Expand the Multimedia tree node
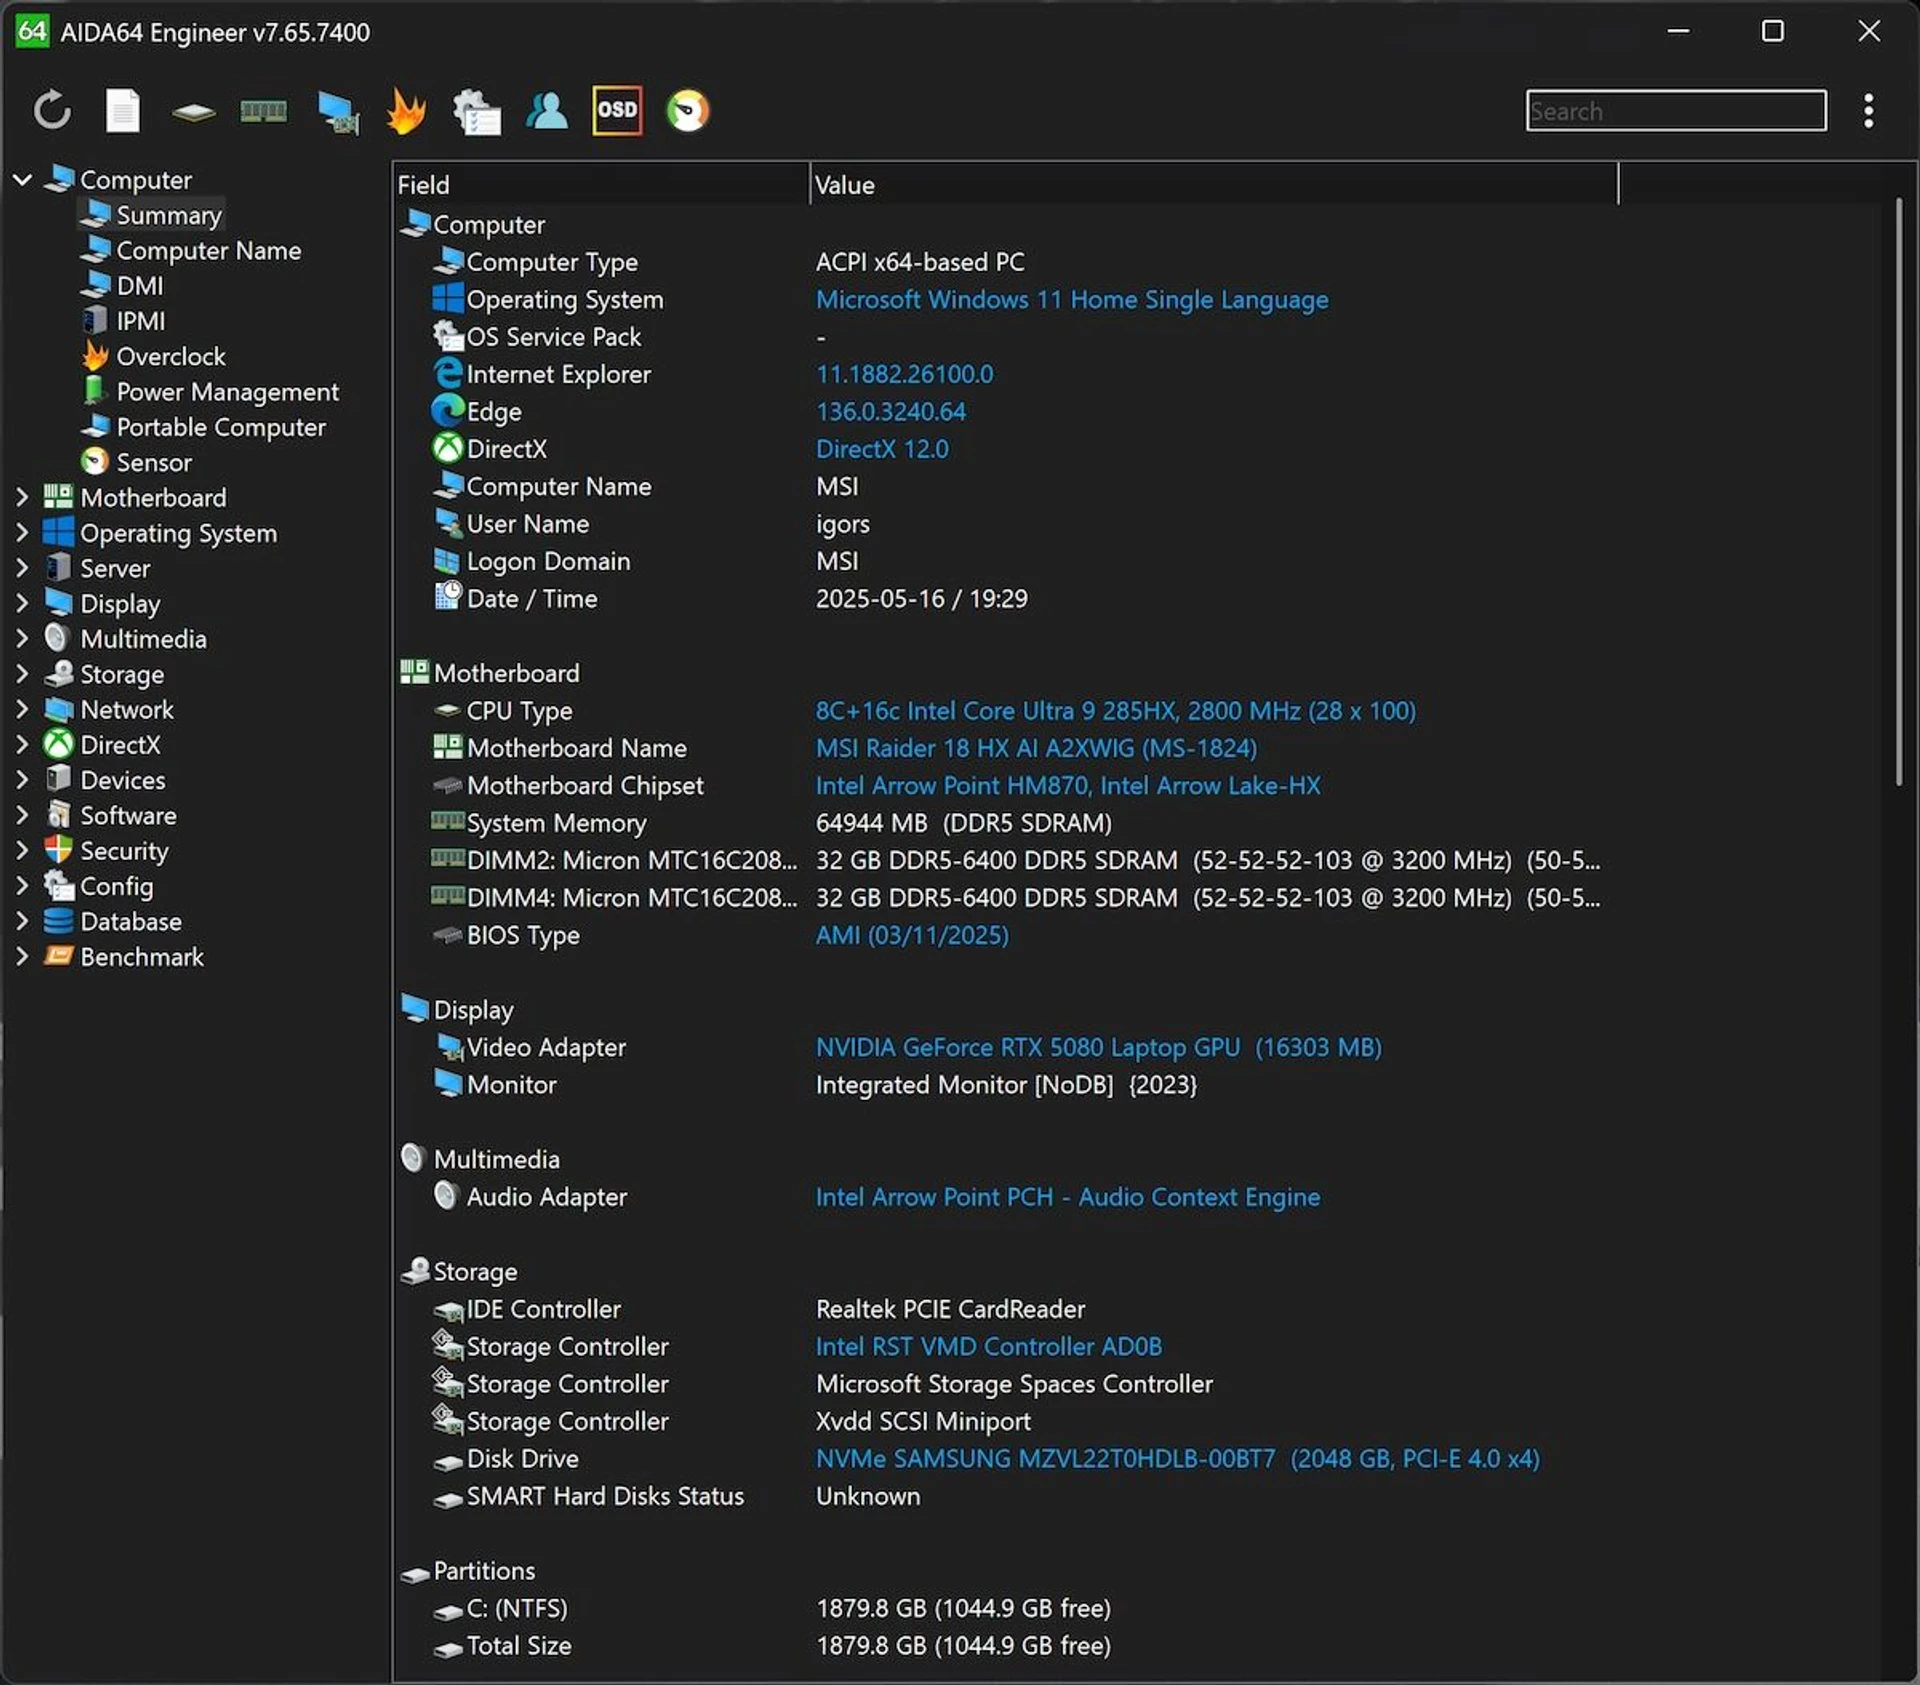 (22, 638)
